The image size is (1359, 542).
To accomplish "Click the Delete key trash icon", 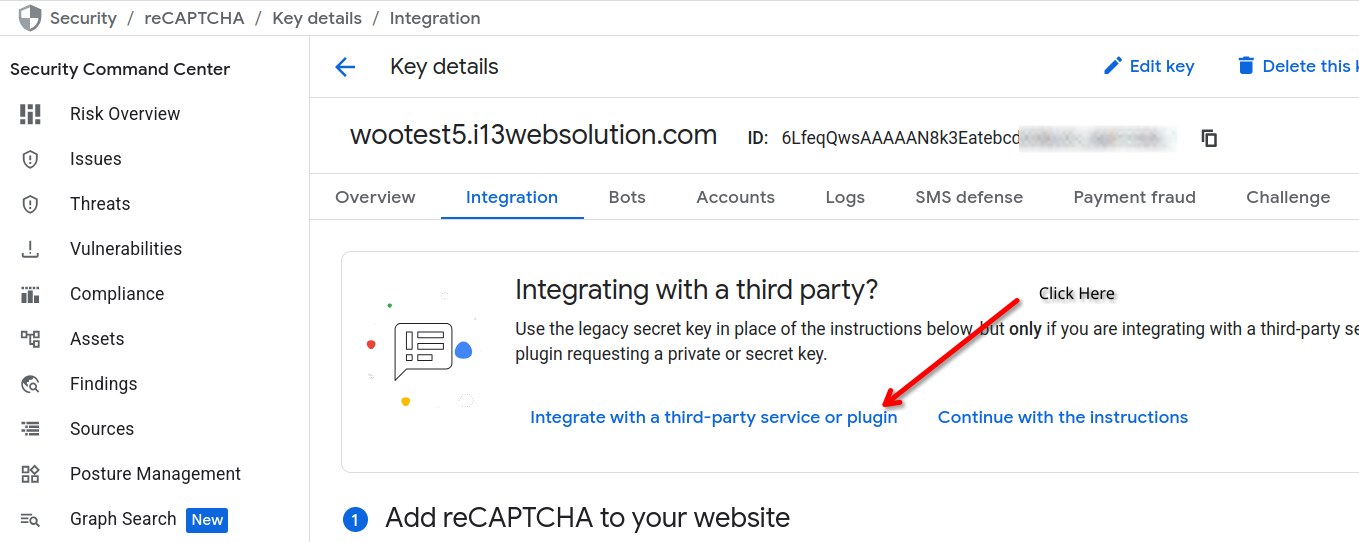I will click(x=1245, y=66).
